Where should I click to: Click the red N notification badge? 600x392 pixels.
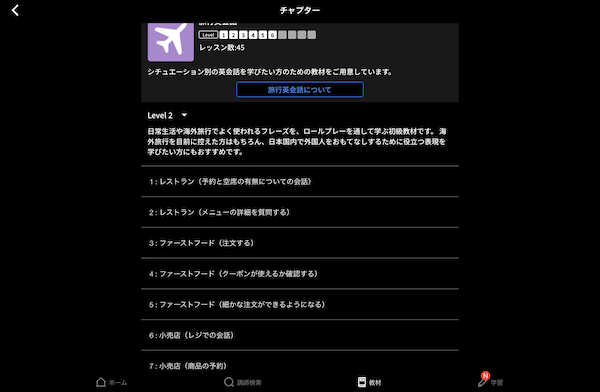485,376
